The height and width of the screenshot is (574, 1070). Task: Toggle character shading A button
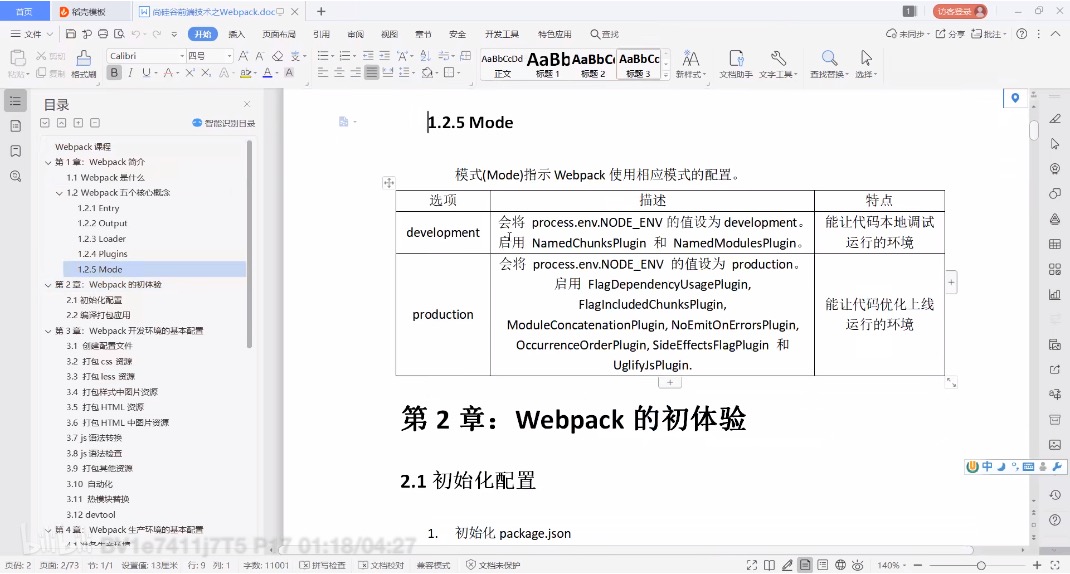[289, 72]
